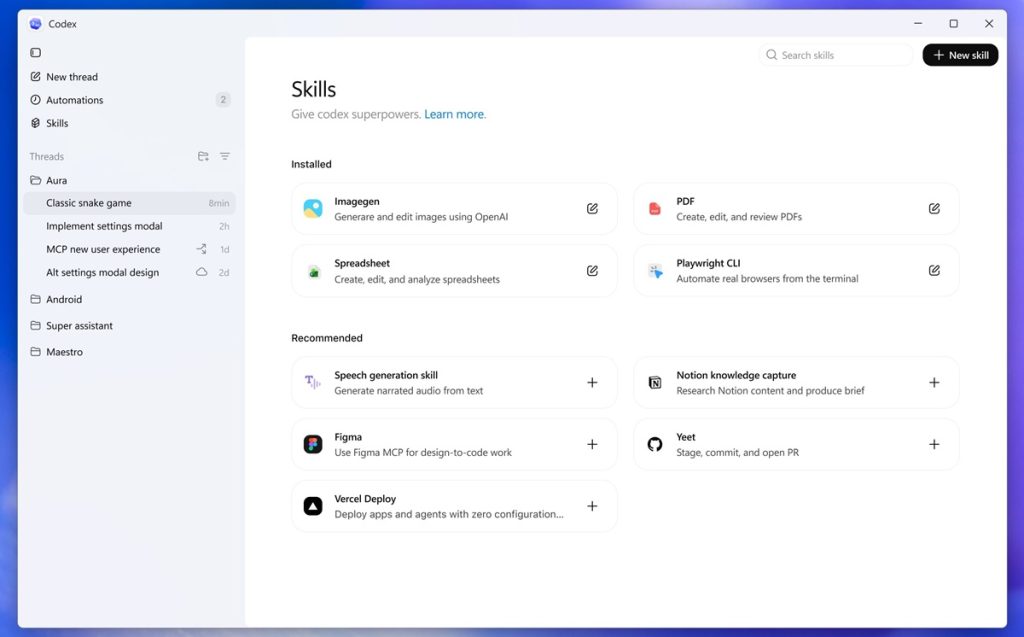Expand the Android folder
Viewport: 1024px width, 637px height.
(63, 299)
